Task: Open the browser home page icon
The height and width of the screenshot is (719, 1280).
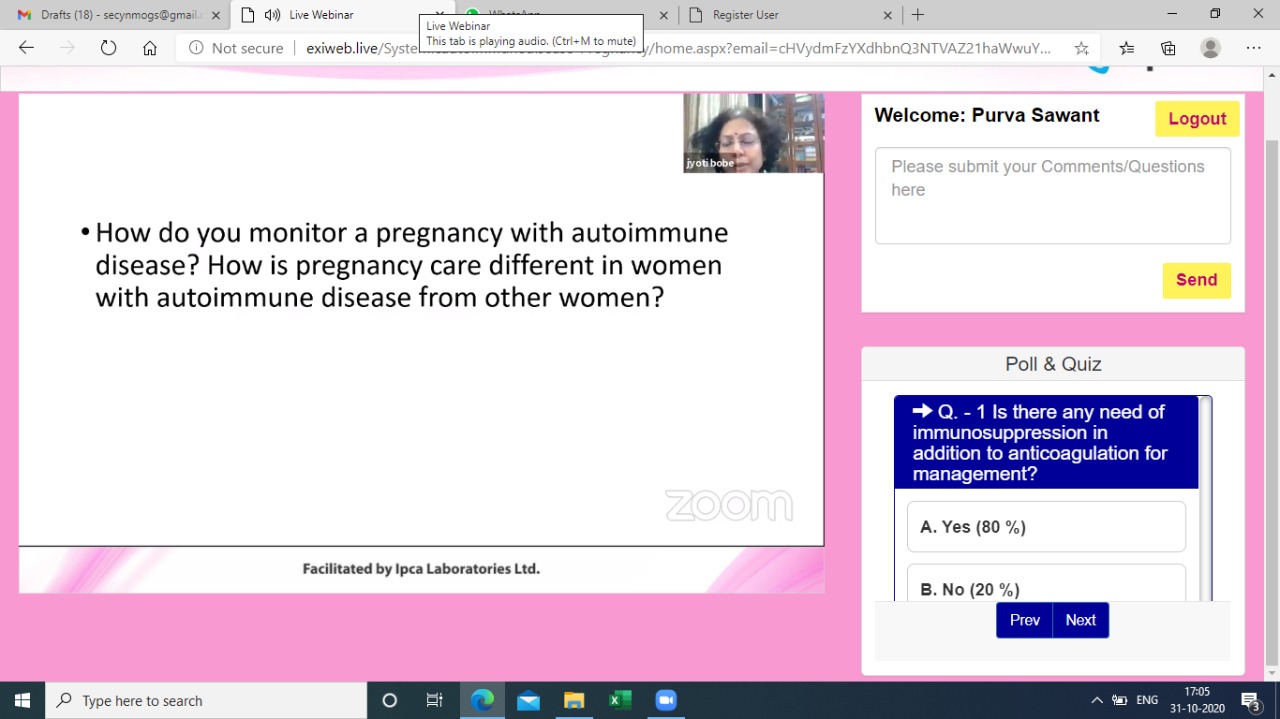Action: click(x=150, y=48)
